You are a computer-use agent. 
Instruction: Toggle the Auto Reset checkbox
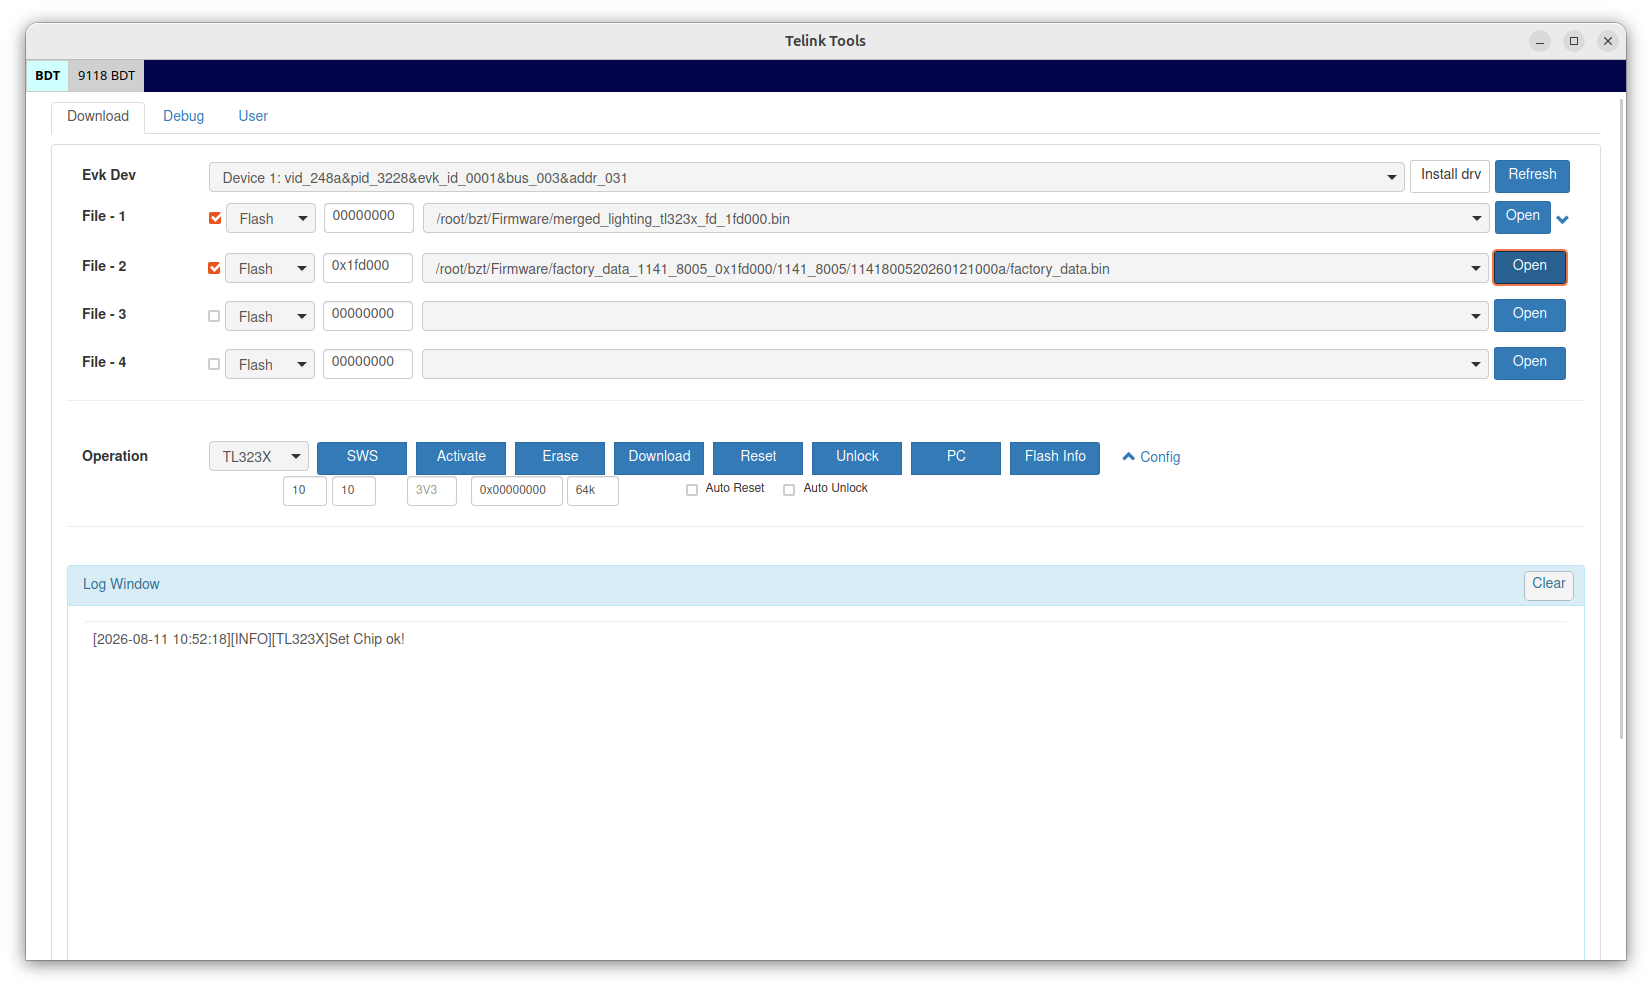[692, 490]
